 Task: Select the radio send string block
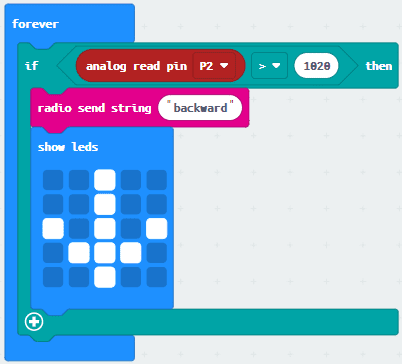140,108
